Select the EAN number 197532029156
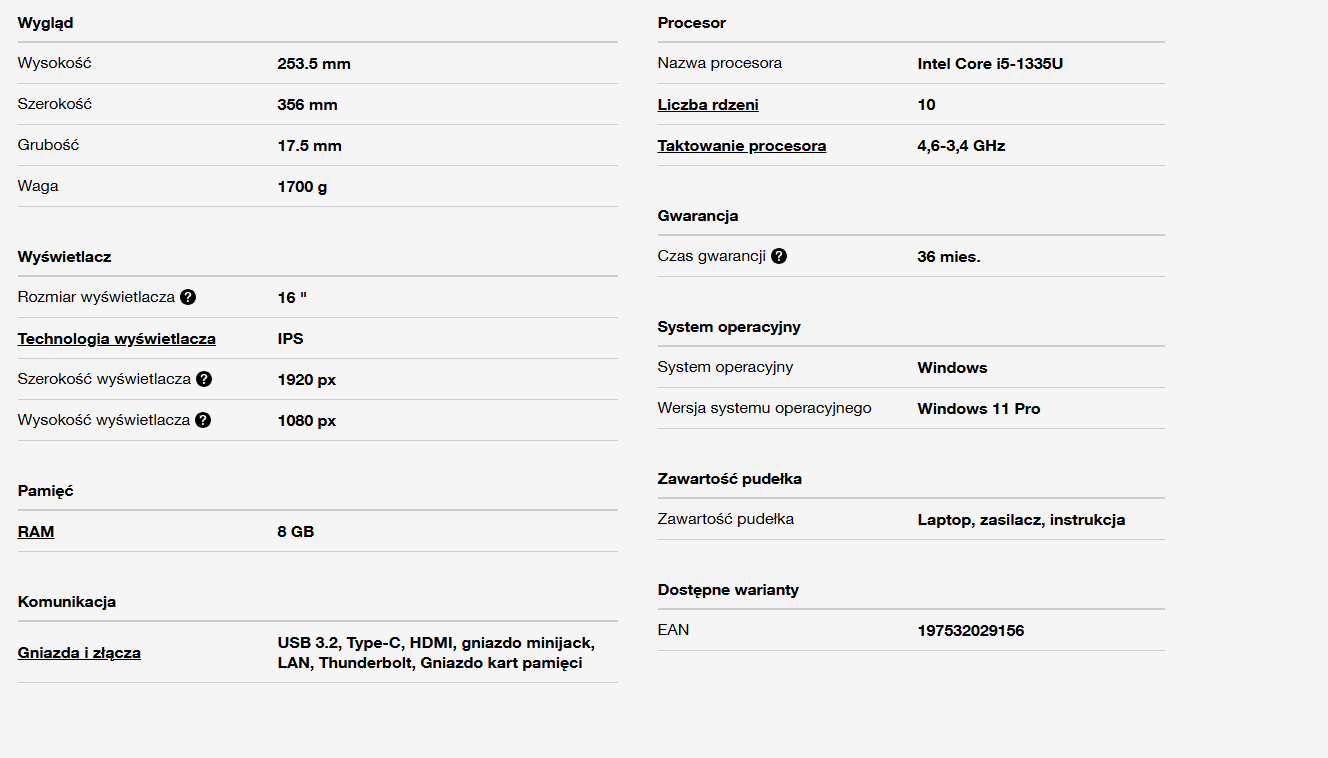 pos(971,631)
